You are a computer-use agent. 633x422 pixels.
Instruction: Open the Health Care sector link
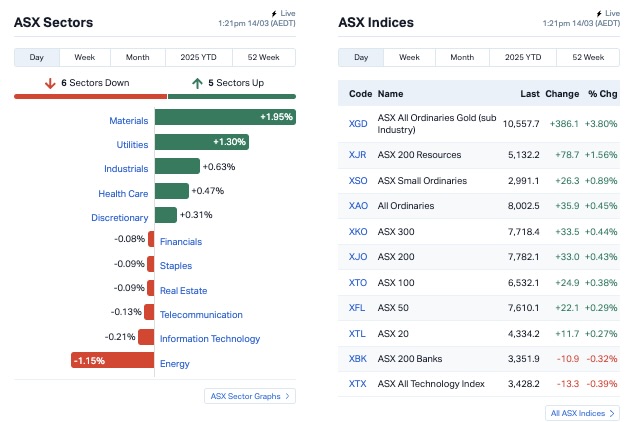(x=123, y=194)
